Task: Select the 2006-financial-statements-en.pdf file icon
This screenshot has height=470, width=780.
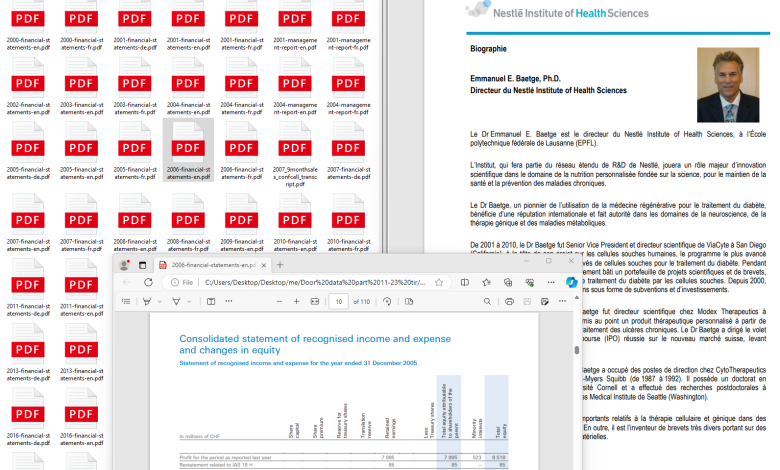Action: [x=188, y=142]
